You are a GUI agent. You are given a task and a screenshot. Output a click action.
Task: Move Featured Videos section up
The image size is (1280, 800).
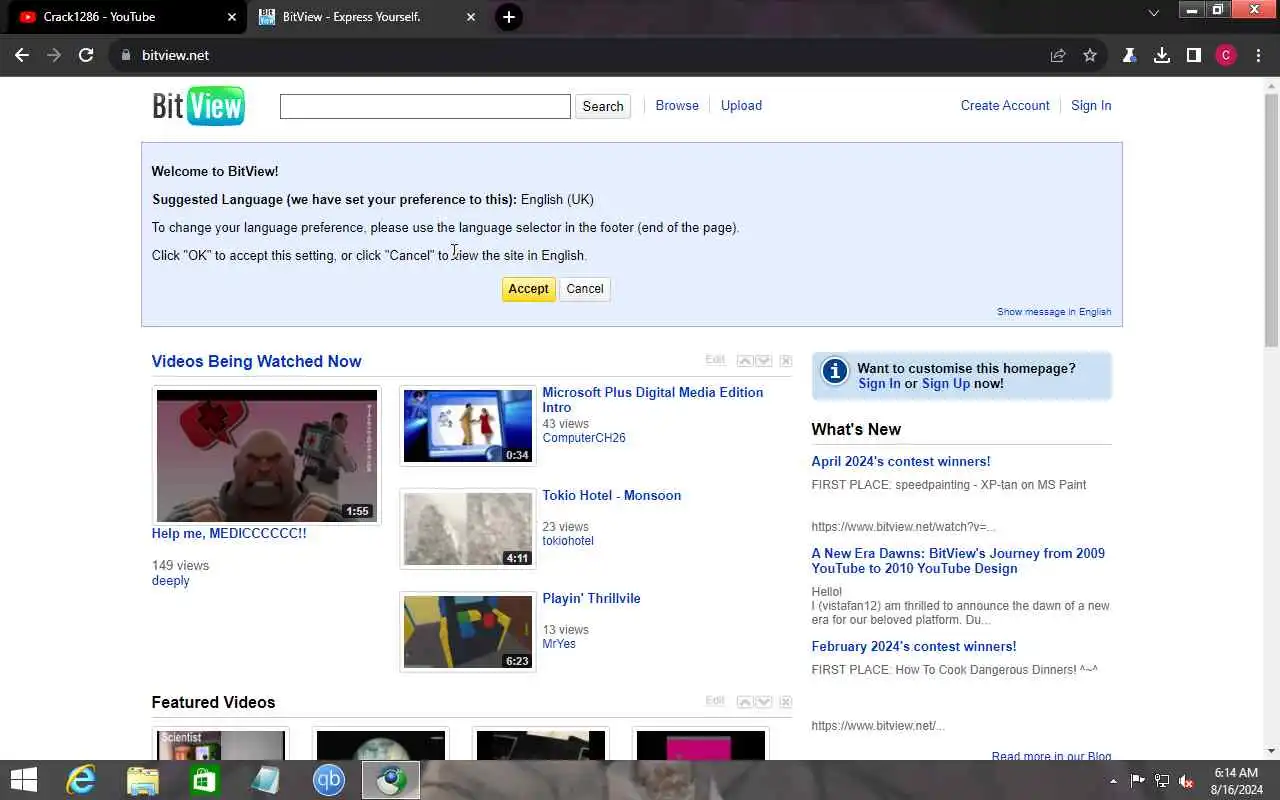(745, 702)
